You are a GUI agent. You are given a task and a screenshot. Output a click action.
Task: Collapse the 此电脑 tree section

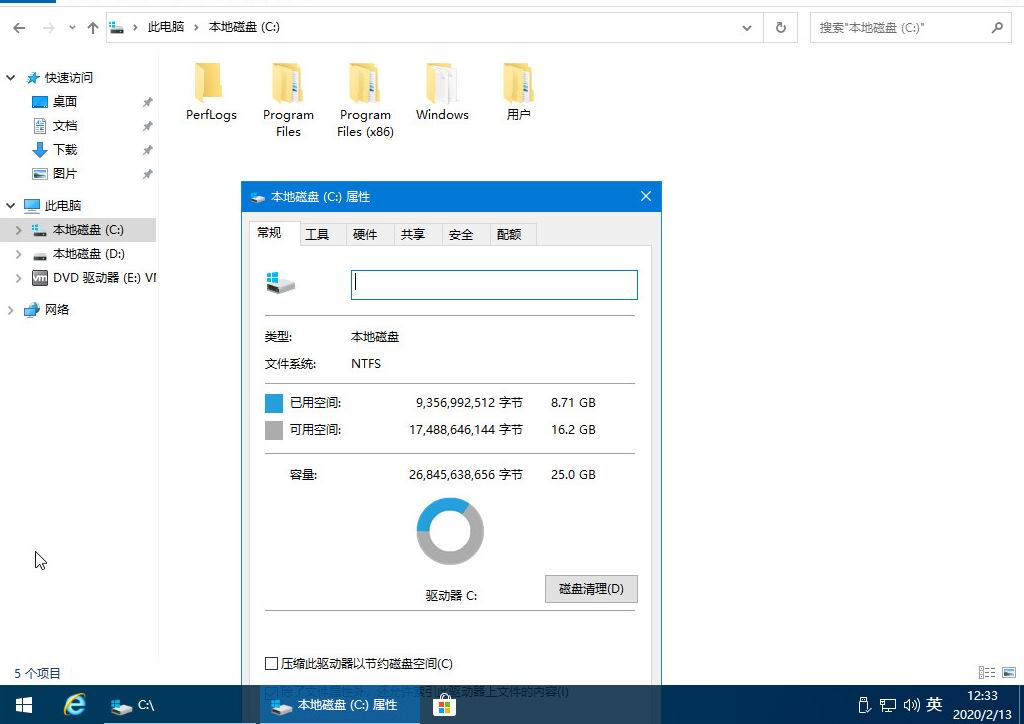point(10,206)
